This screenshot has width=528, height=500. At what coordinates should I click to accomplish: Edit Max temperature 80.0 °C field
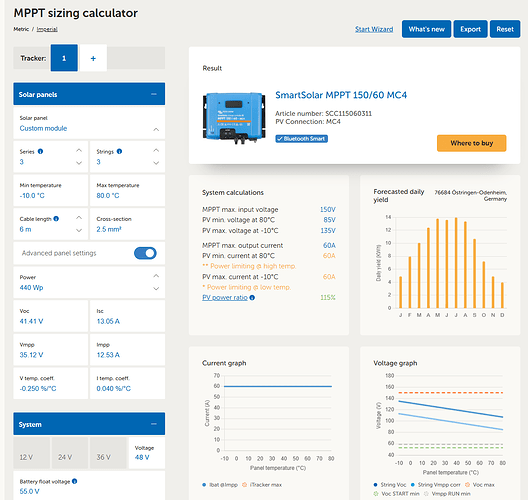(x=127, y=190)
